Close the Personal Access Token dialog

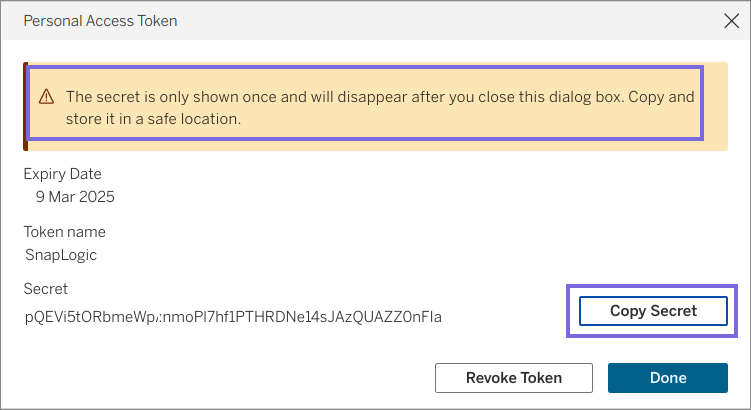click(728, 20)
